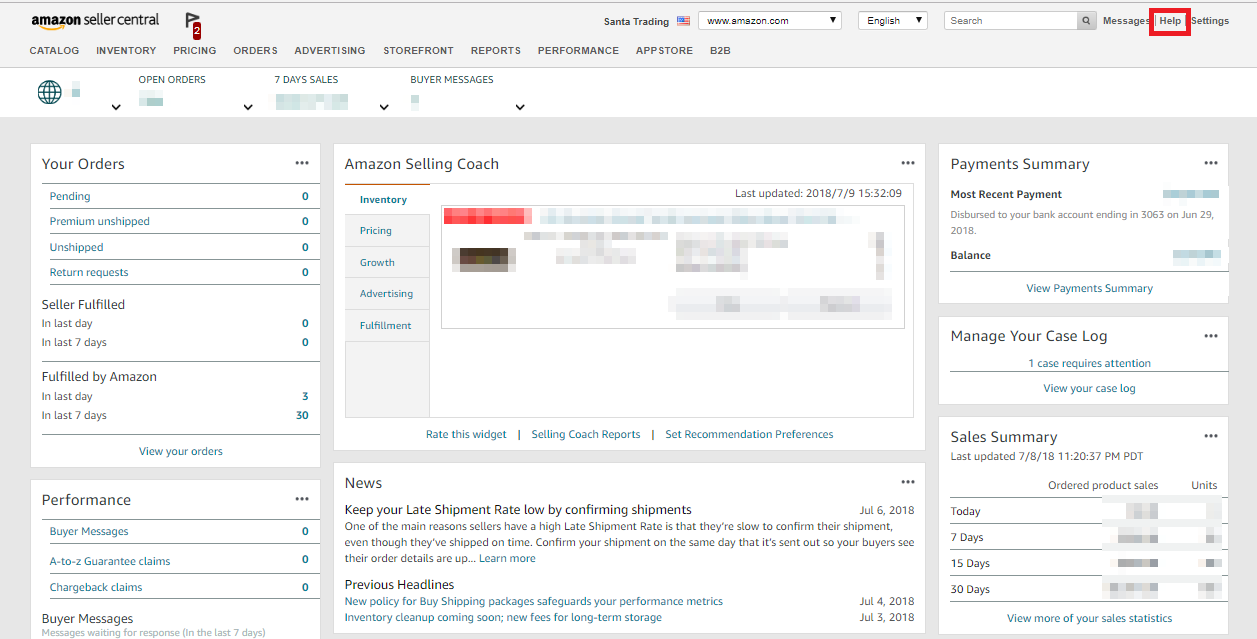
Task: Select the Growth tab in Selling Coach
Action: [387, 263]
